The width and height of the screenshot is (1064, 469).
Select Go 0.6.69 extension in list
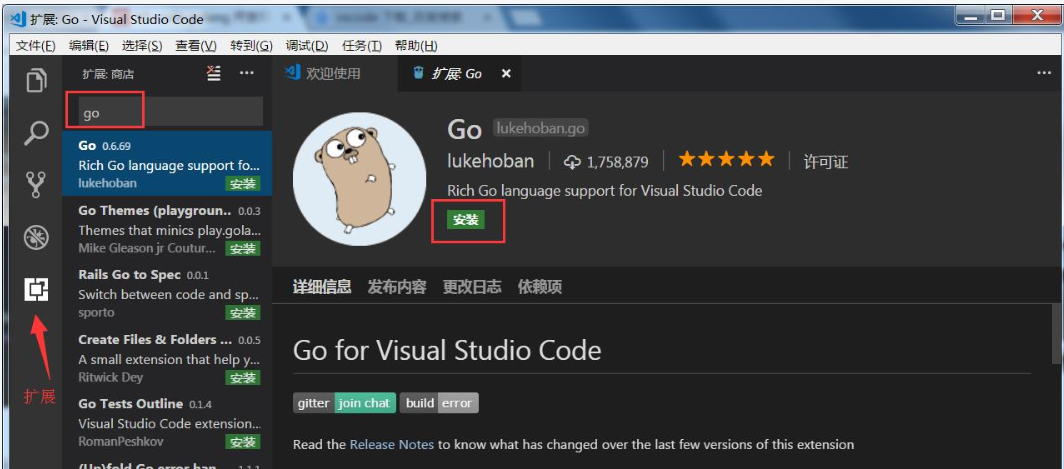167,164
